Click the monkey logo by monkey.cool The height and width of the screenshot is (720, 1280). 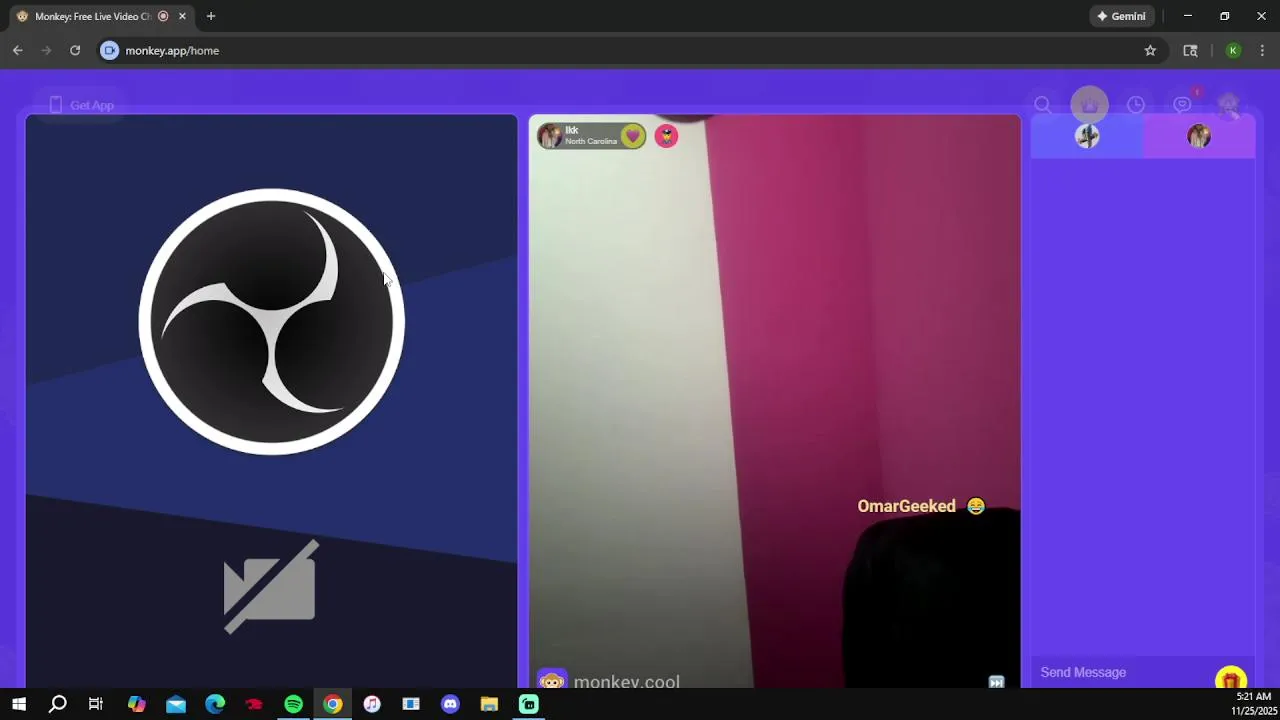click(552, 681)
